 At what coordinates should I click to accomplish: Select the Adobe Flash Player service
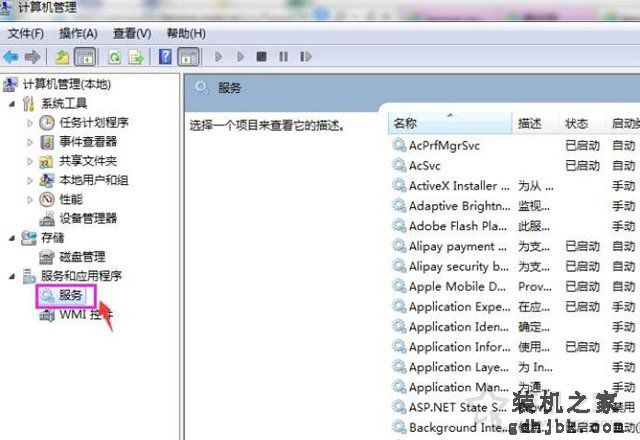pos(458,226)
